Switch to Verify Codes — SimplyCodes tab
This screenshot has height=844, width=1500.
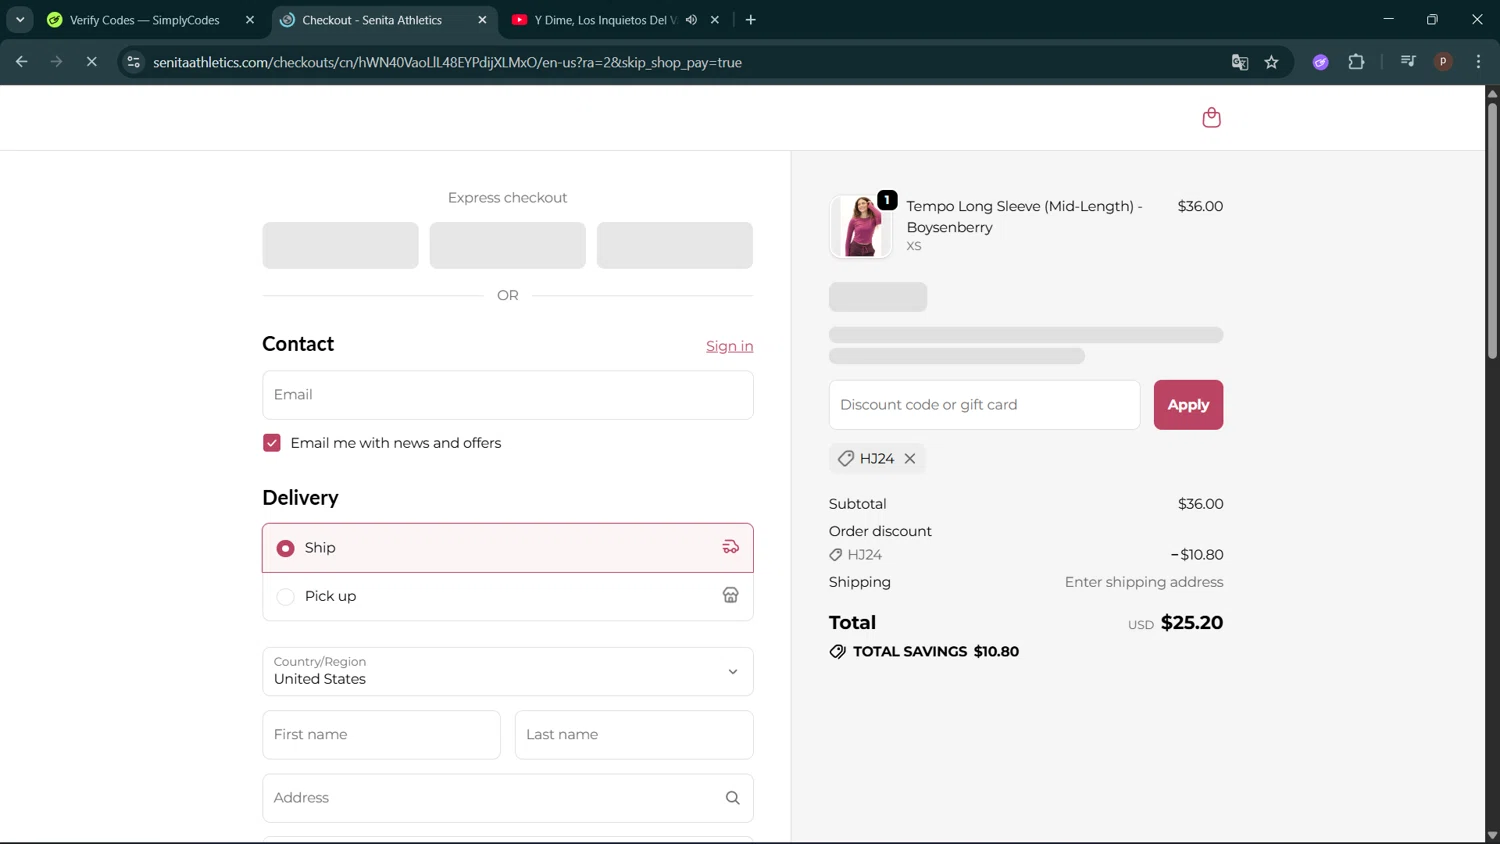(x=145, y=20)
